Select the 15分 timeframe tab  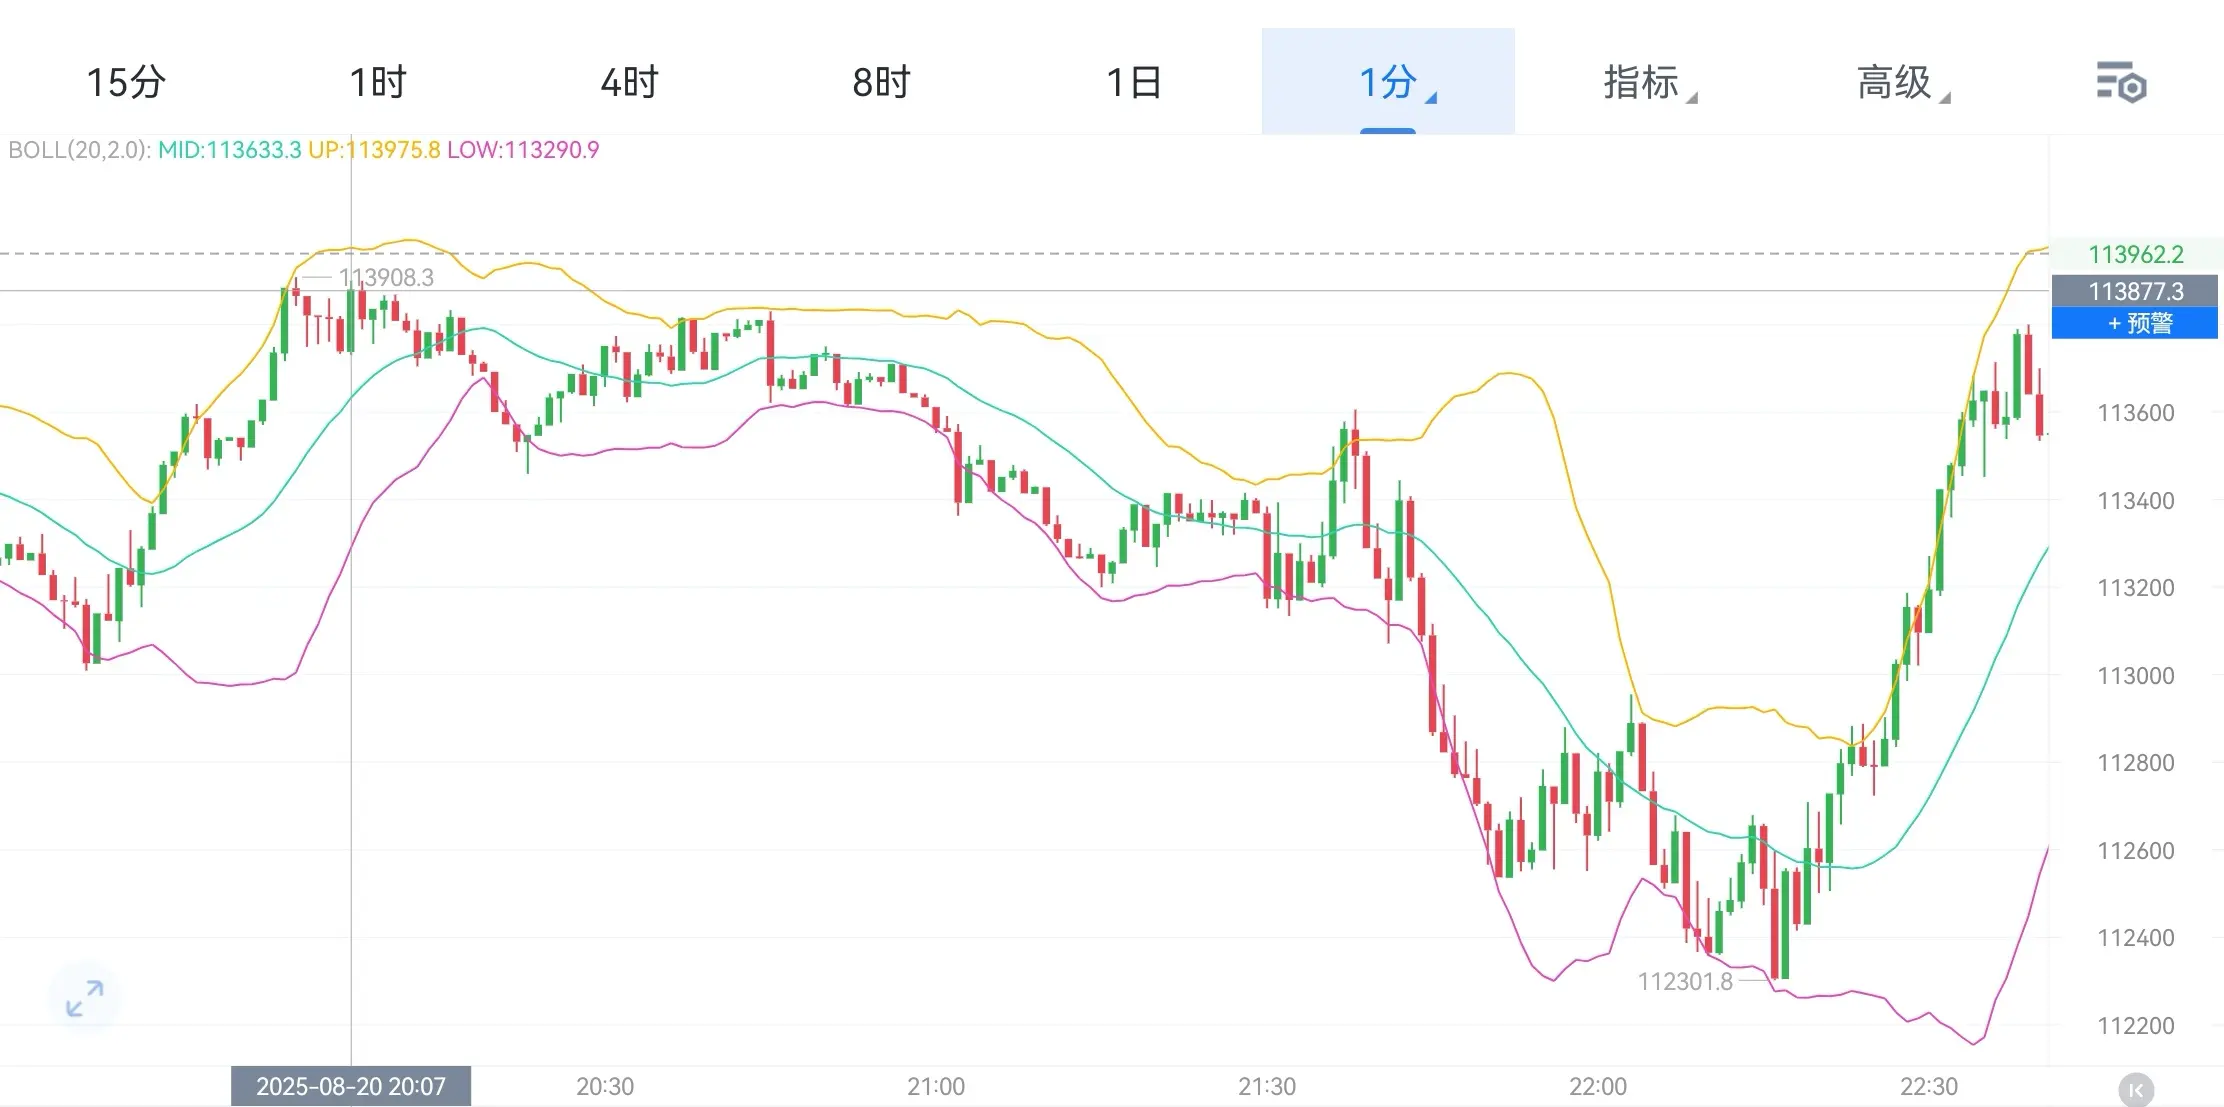pyautogui.click(x=126, y=82)
